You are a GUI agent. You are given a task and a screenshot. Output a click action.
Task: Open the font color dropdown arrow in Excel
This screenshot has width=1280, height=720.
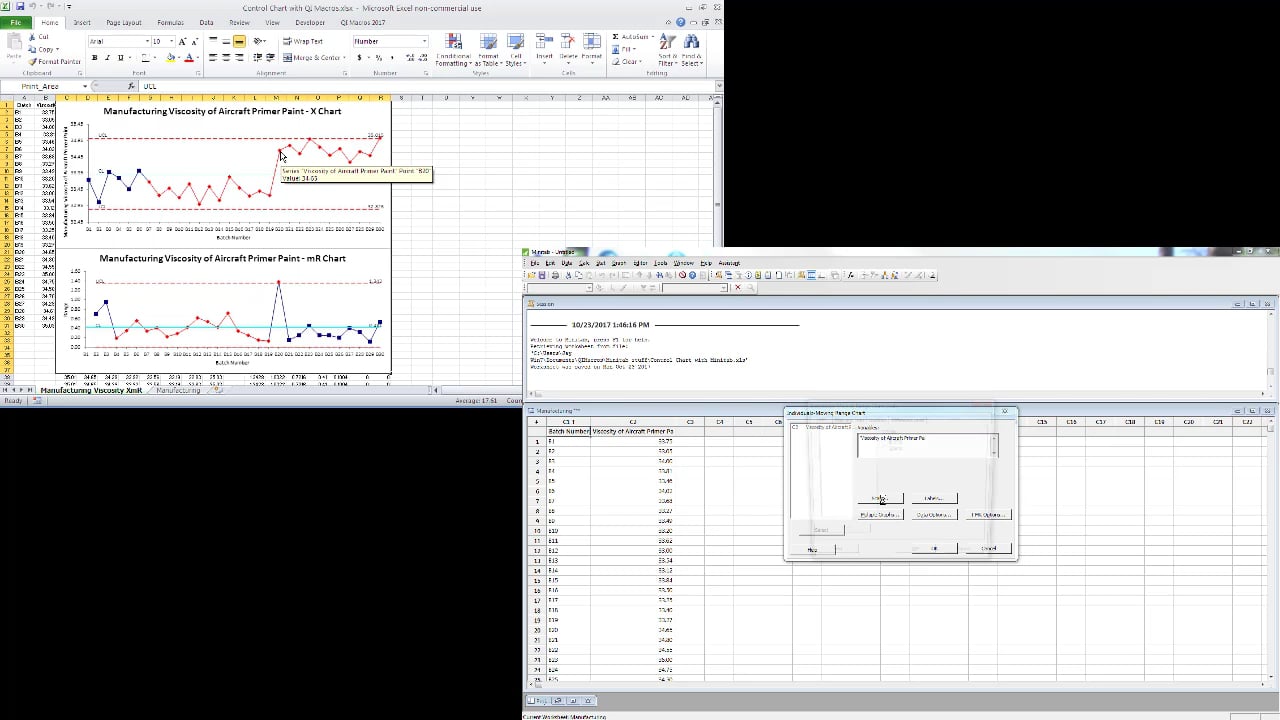click(198, 58)
